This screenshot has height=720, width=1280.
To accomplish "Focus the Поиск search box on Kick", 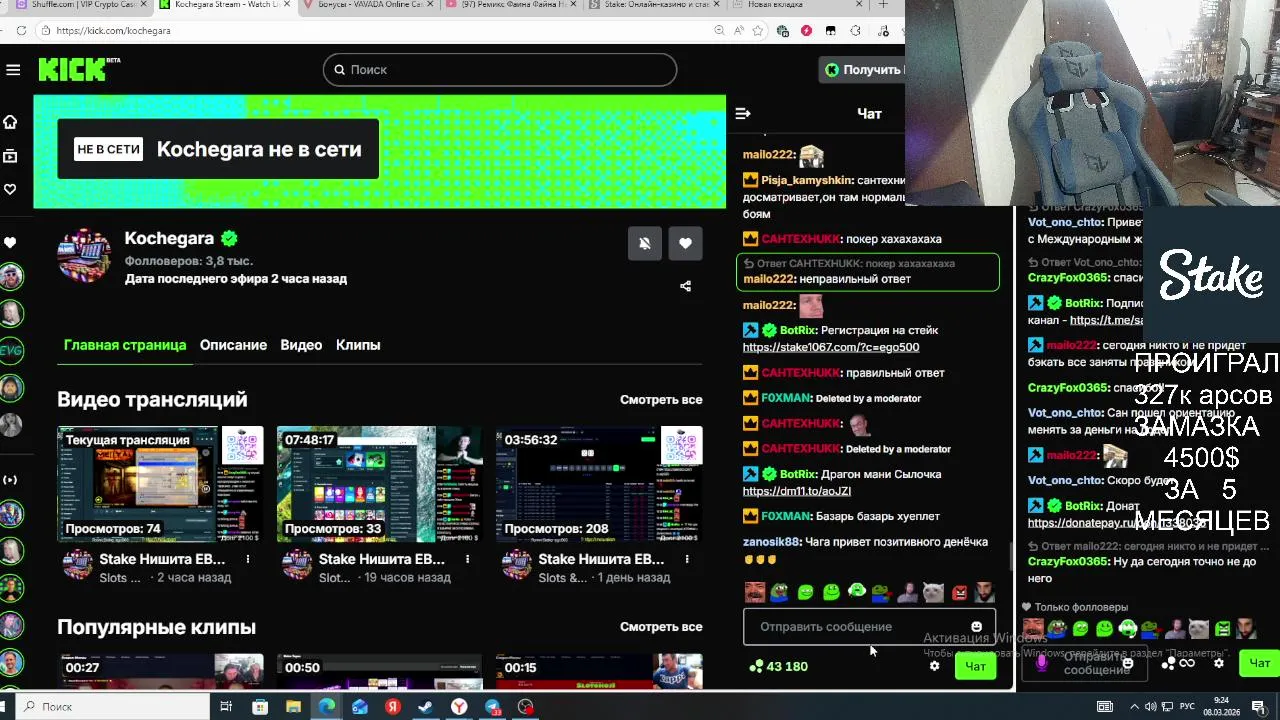I will 500,70.
